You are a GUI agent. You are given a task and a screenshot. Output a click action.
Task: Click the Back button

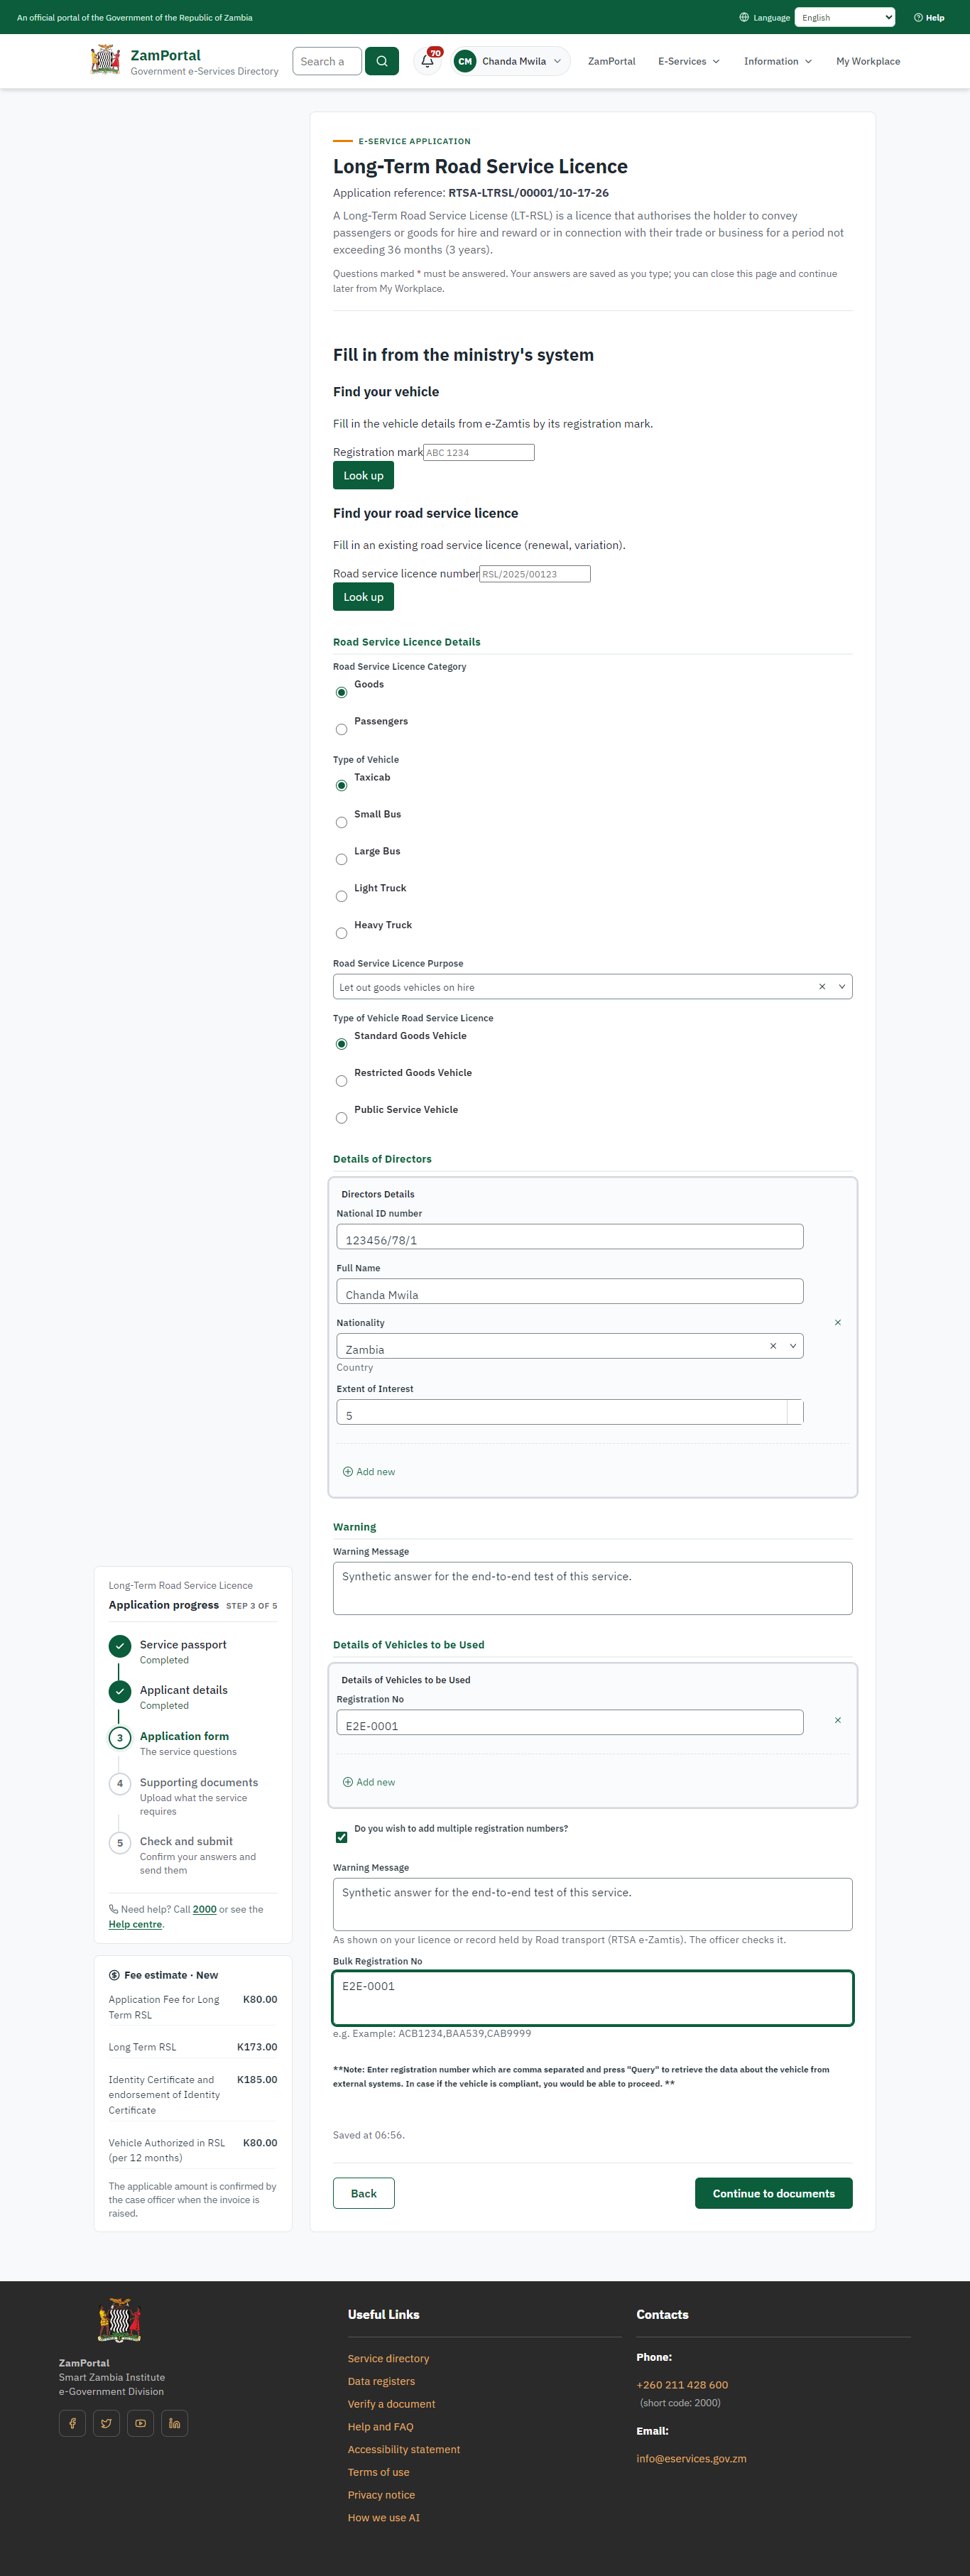364,2193
